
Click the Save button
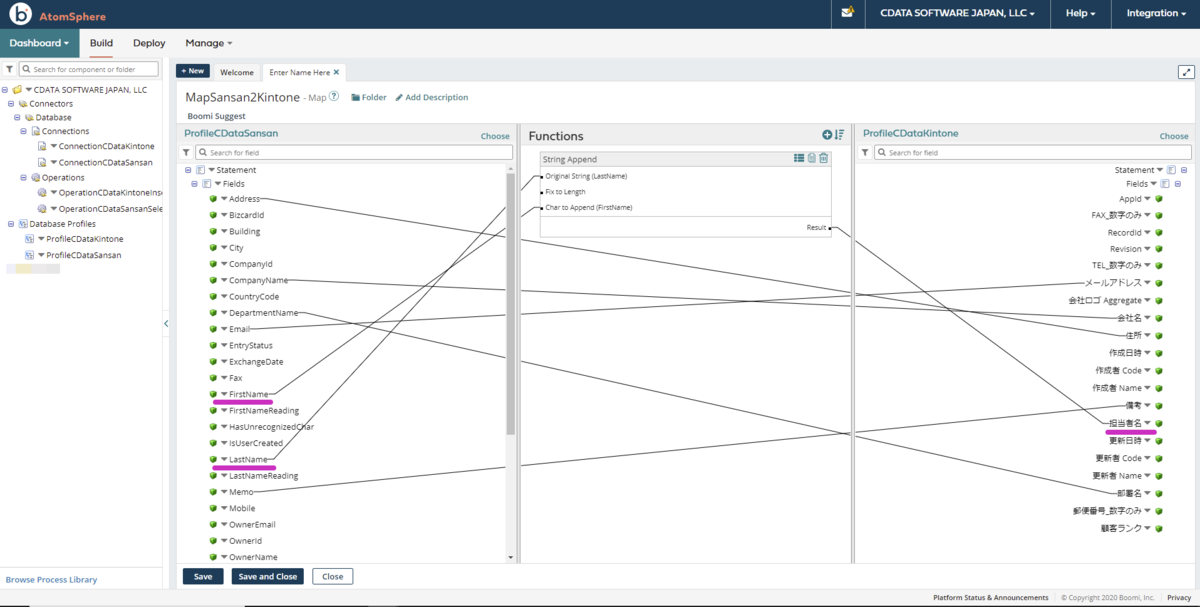(203, 576)
